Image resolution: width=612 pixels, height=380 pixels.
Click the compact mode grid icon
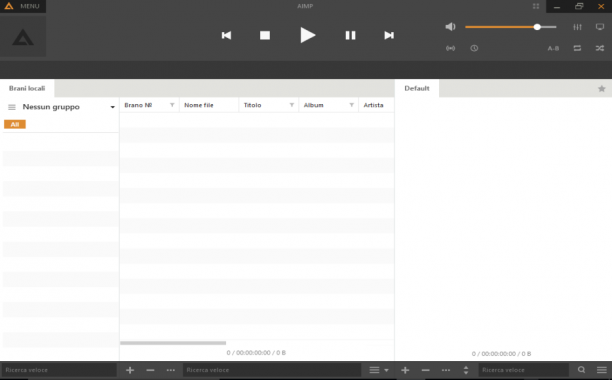pos(536,6)
